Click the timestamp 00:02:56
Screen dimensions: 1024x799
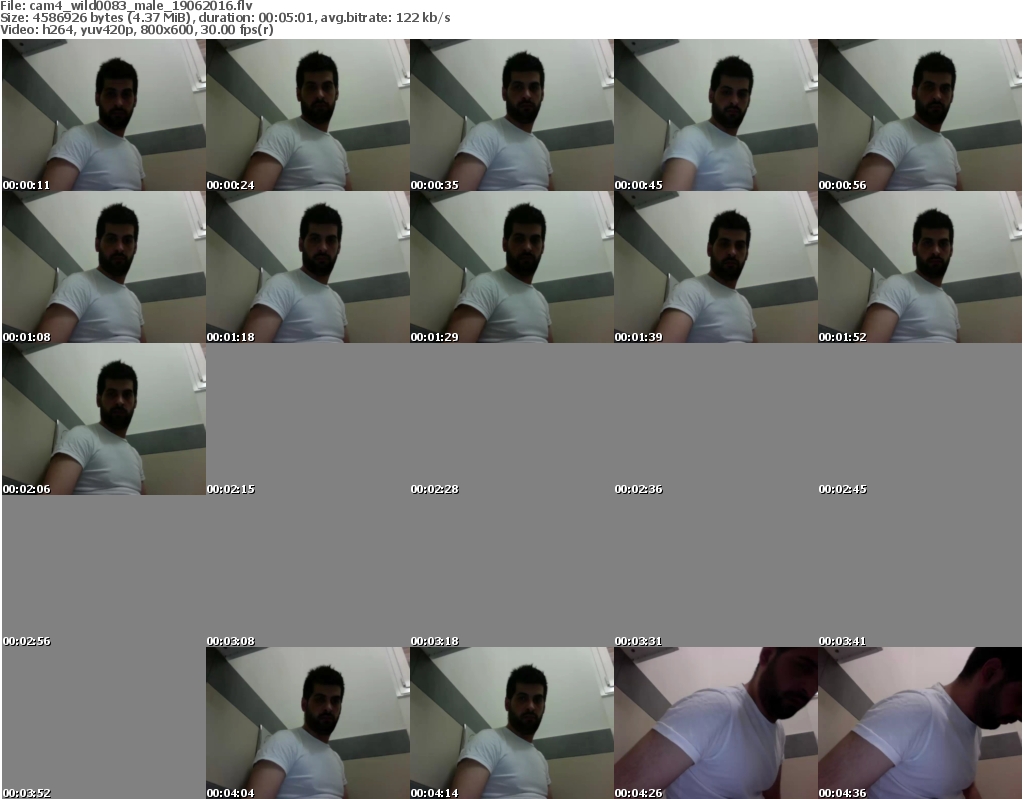tap(26, 642)
